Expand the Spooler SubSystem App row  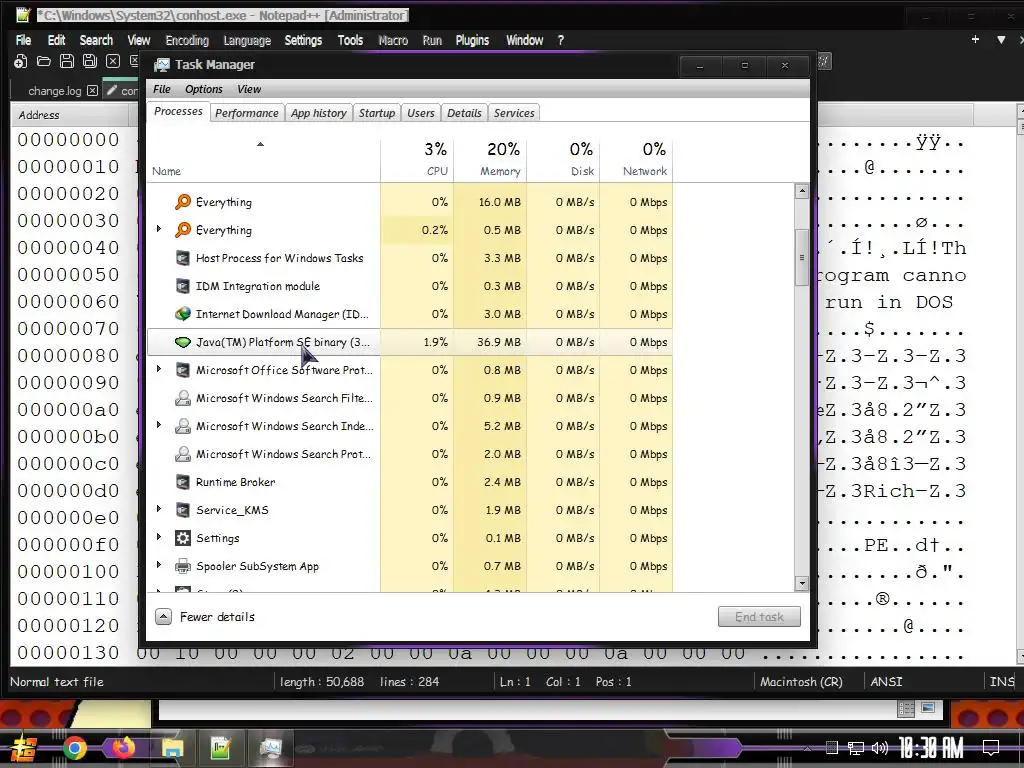click(158, 565)
